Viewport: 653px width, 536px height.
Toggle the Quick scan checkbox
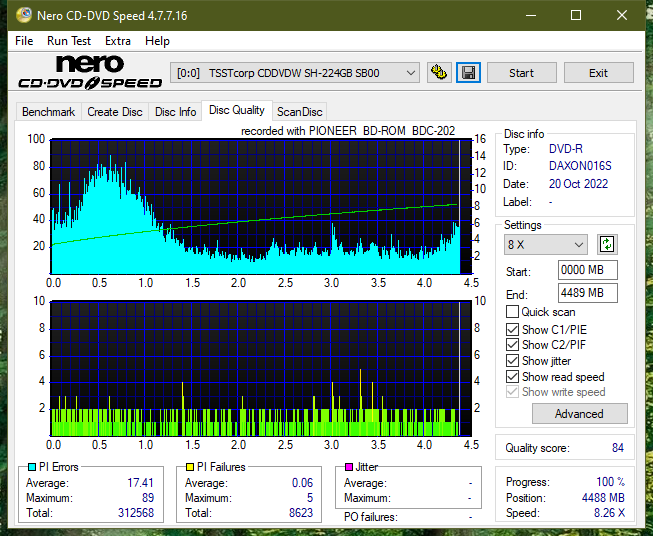[x=512, y=312]
